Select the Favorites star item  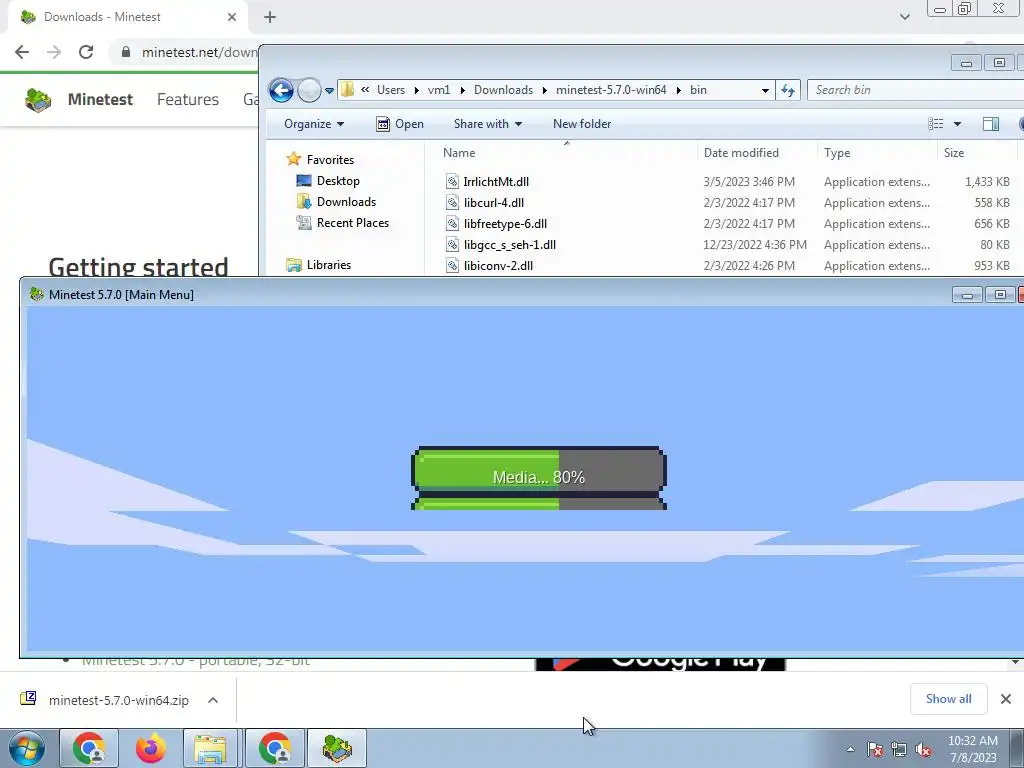tap(320, 160)
